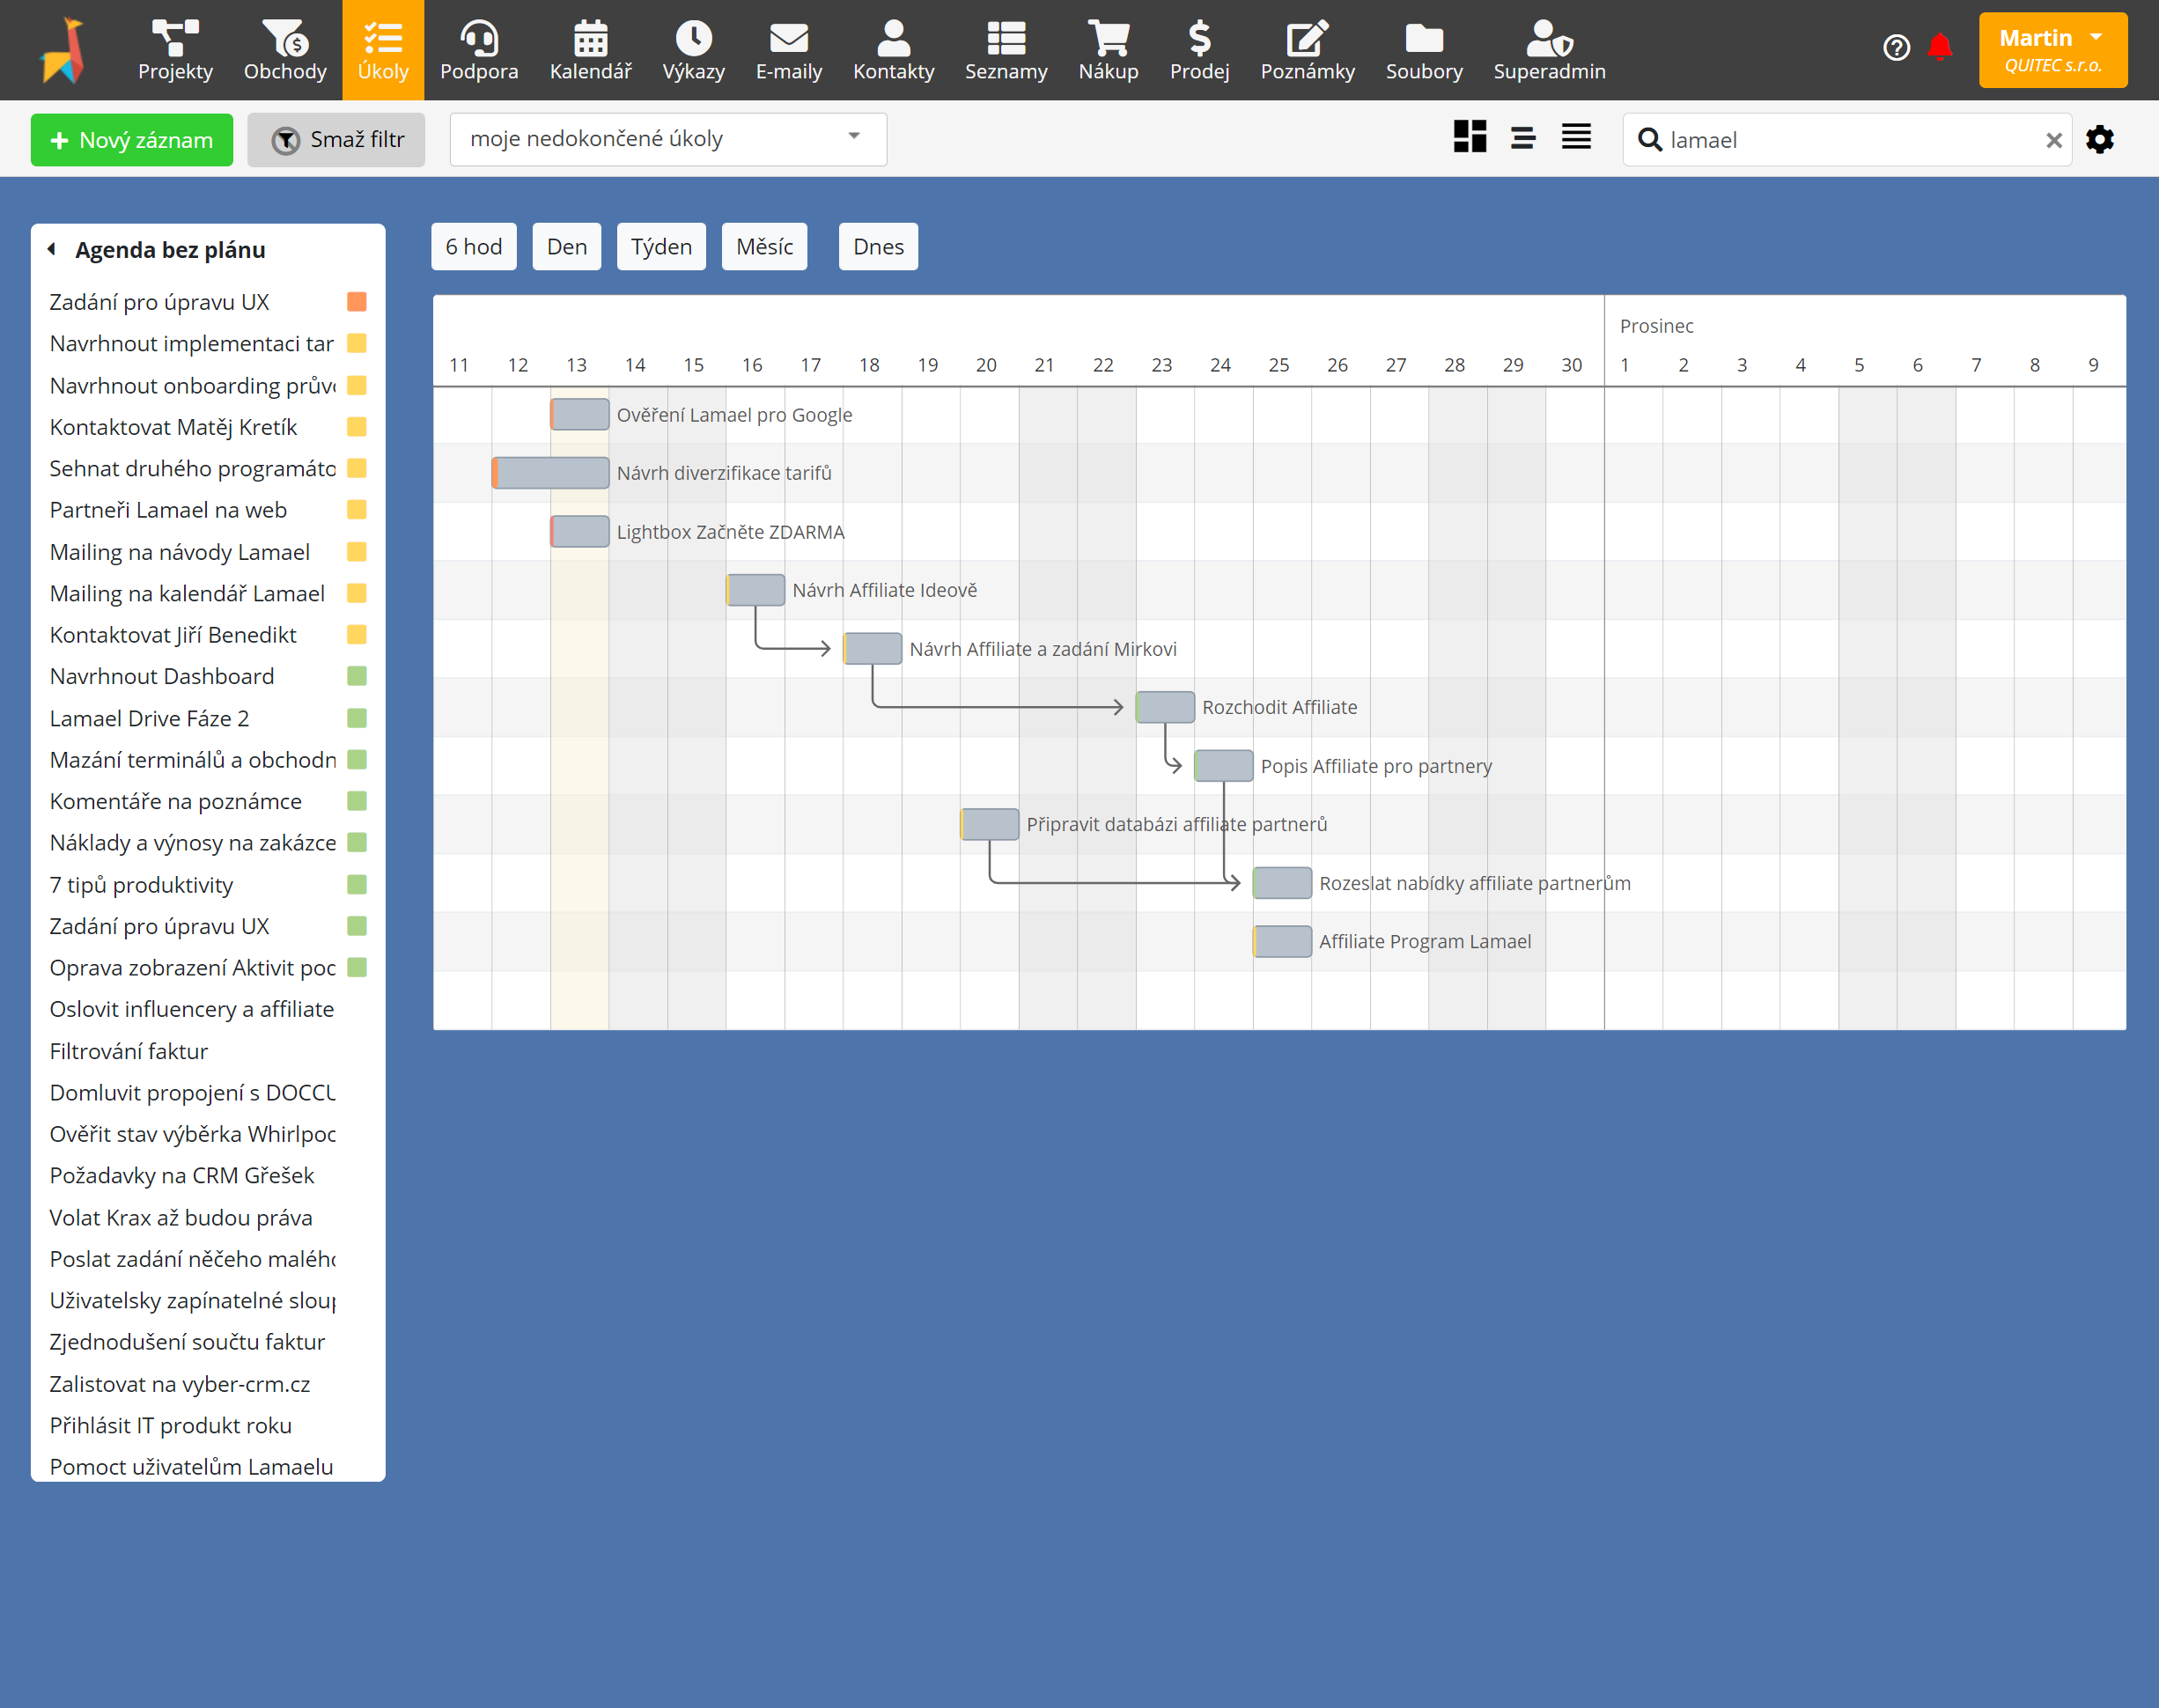The height and width of the screenshot is (1708, 2159).
Task: Click the orange swatch beside Zadání pro úpravu UX
Action: coord(357,302)
